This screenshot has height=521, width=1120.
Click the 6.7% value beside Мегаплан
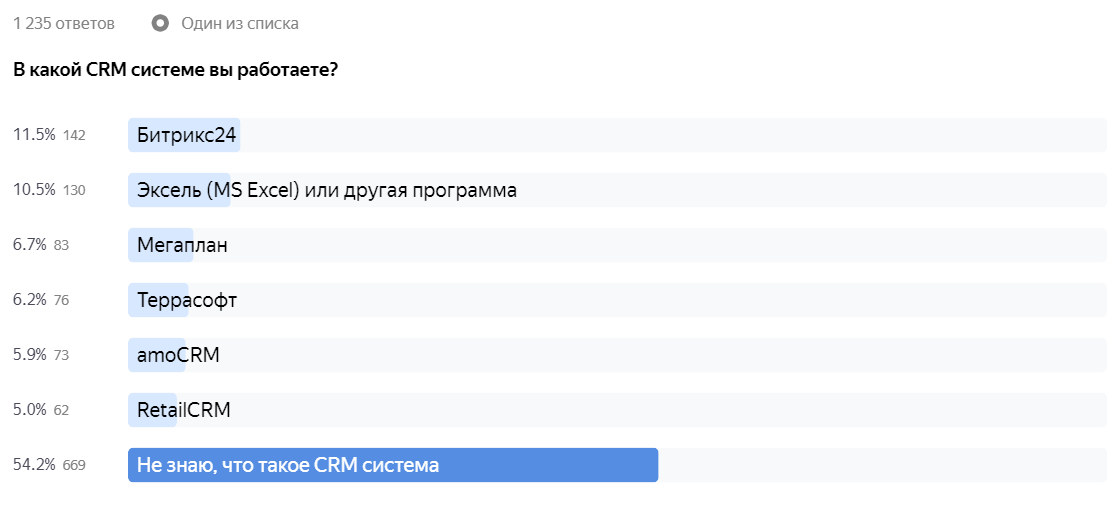(x=30, y=245)
